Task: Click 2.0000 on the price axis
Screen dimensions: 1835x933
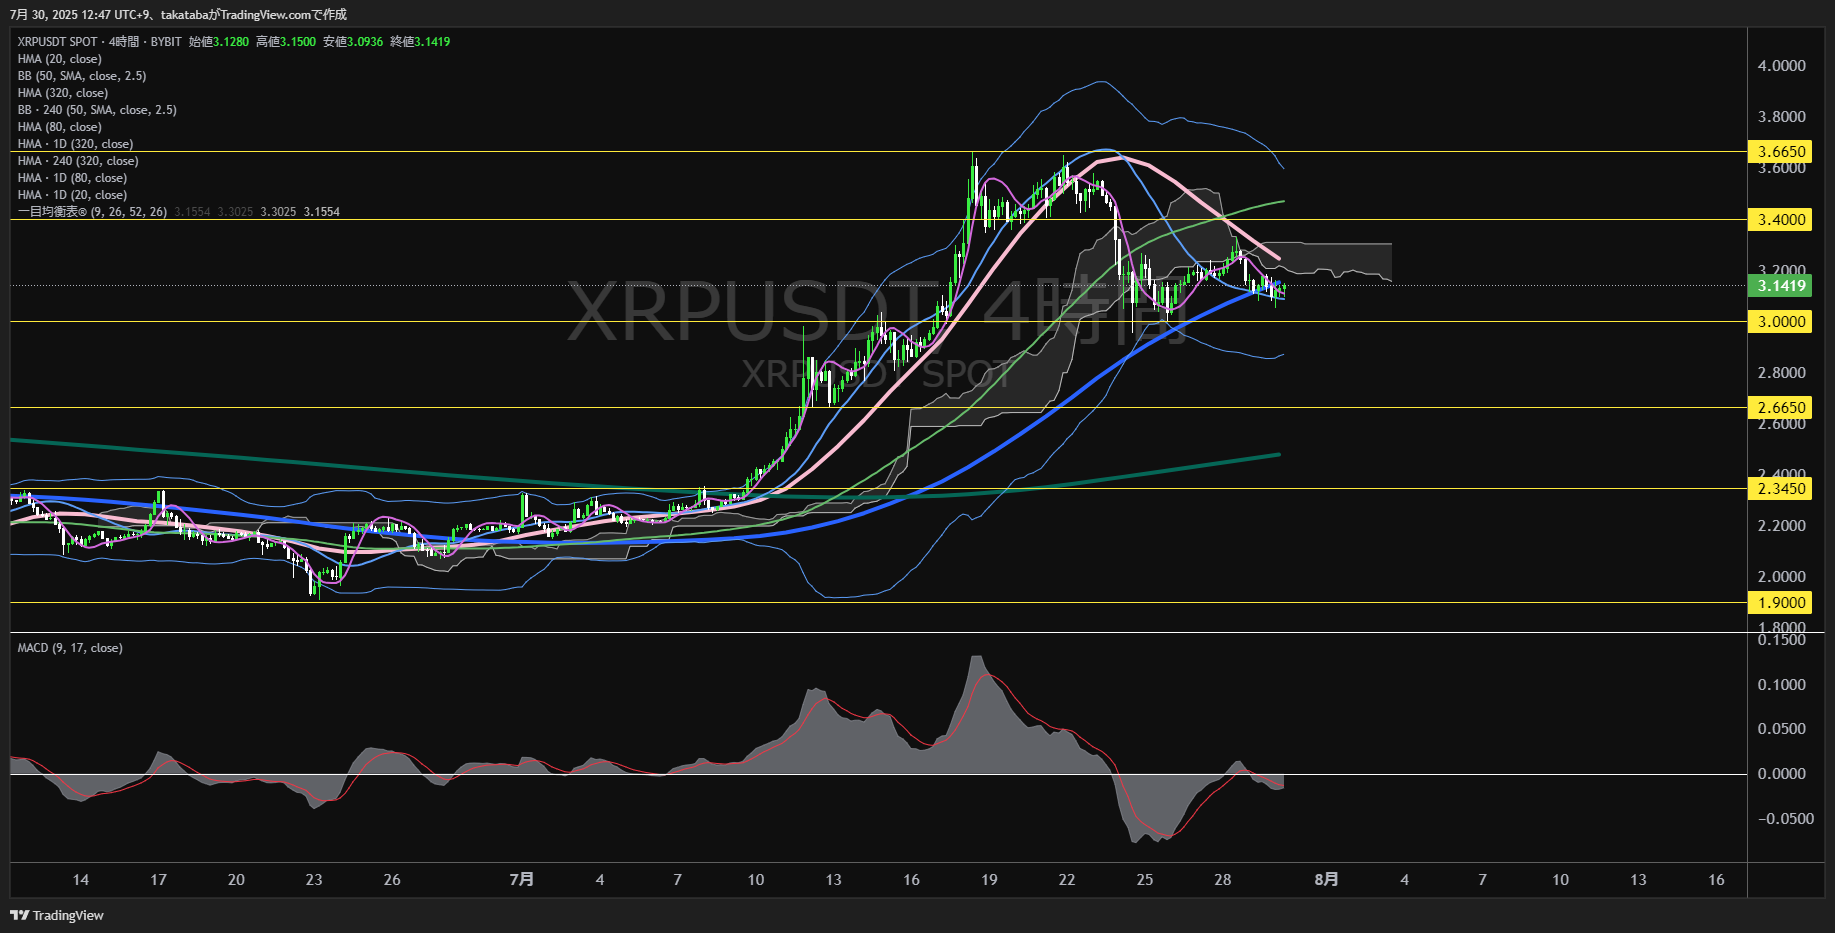Action: tap(1782, 577)
